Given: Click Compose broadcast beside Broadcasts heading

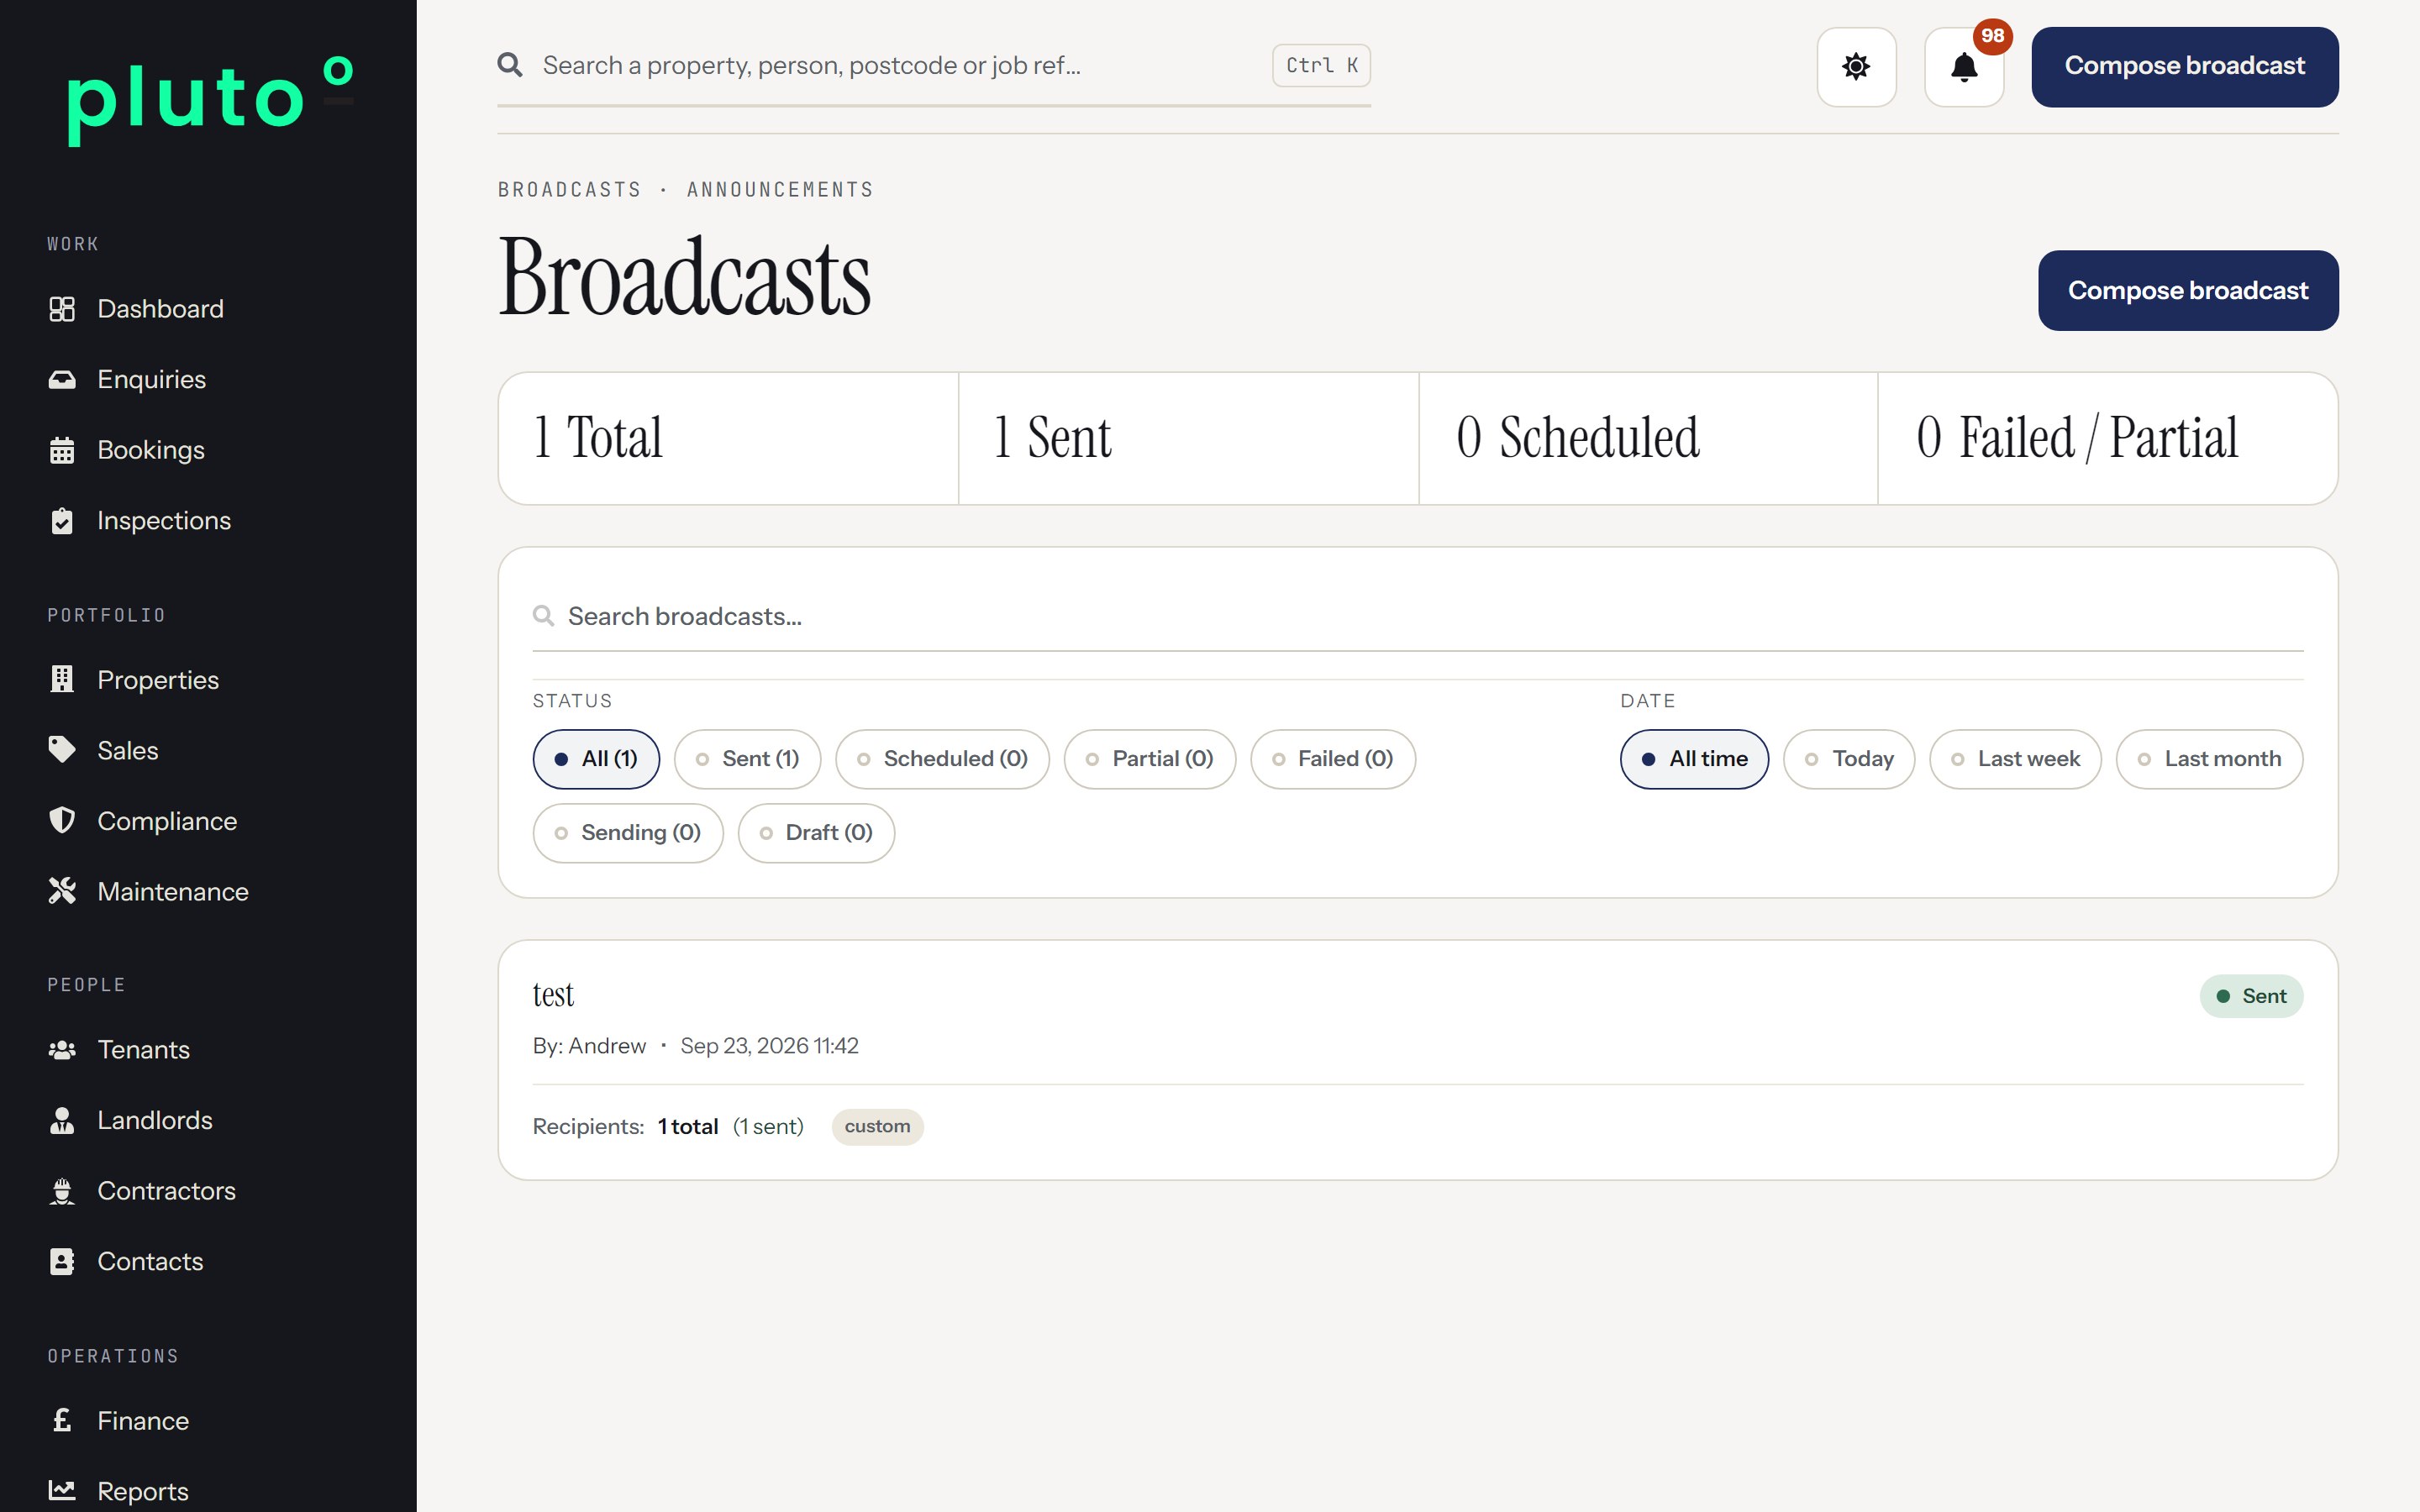Looking at the screenshot, I should click(2188, 291).
